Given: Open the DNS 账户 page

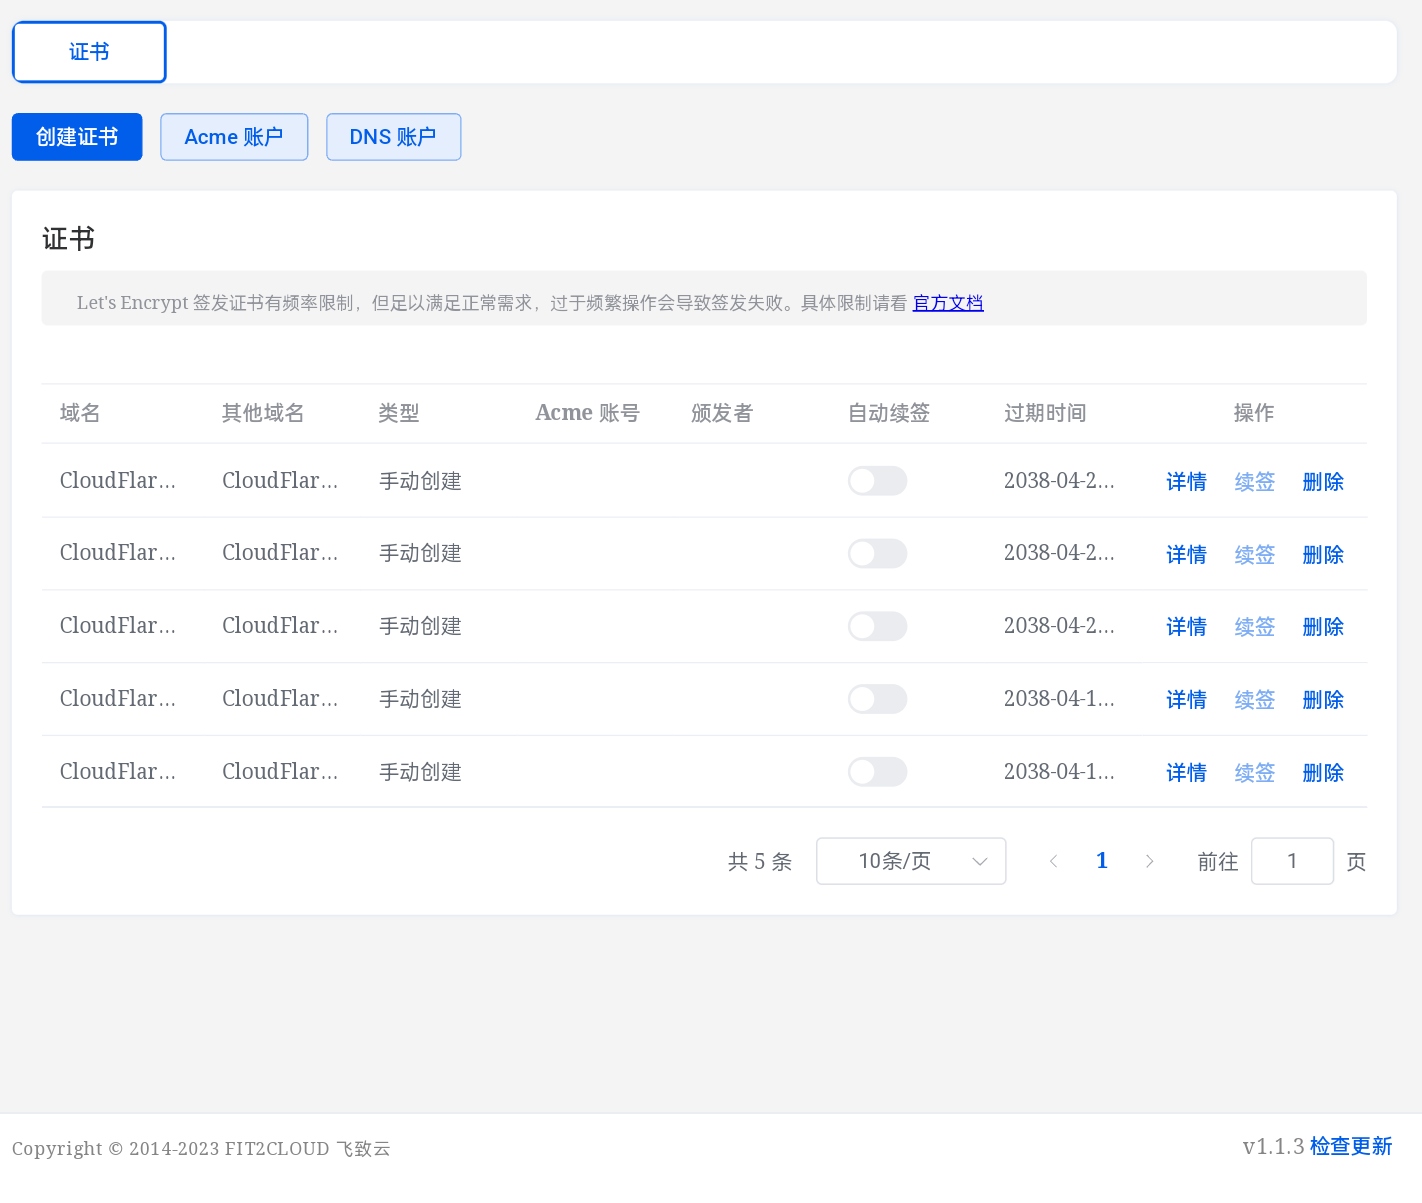Looking at the screenshot, I should (x=393, y=136).
